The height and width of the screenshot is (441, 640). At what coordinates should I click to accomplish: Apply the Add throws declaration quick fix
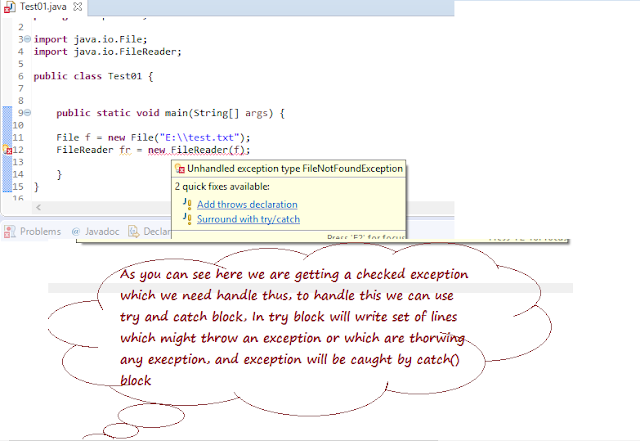(x=247, y=204)
